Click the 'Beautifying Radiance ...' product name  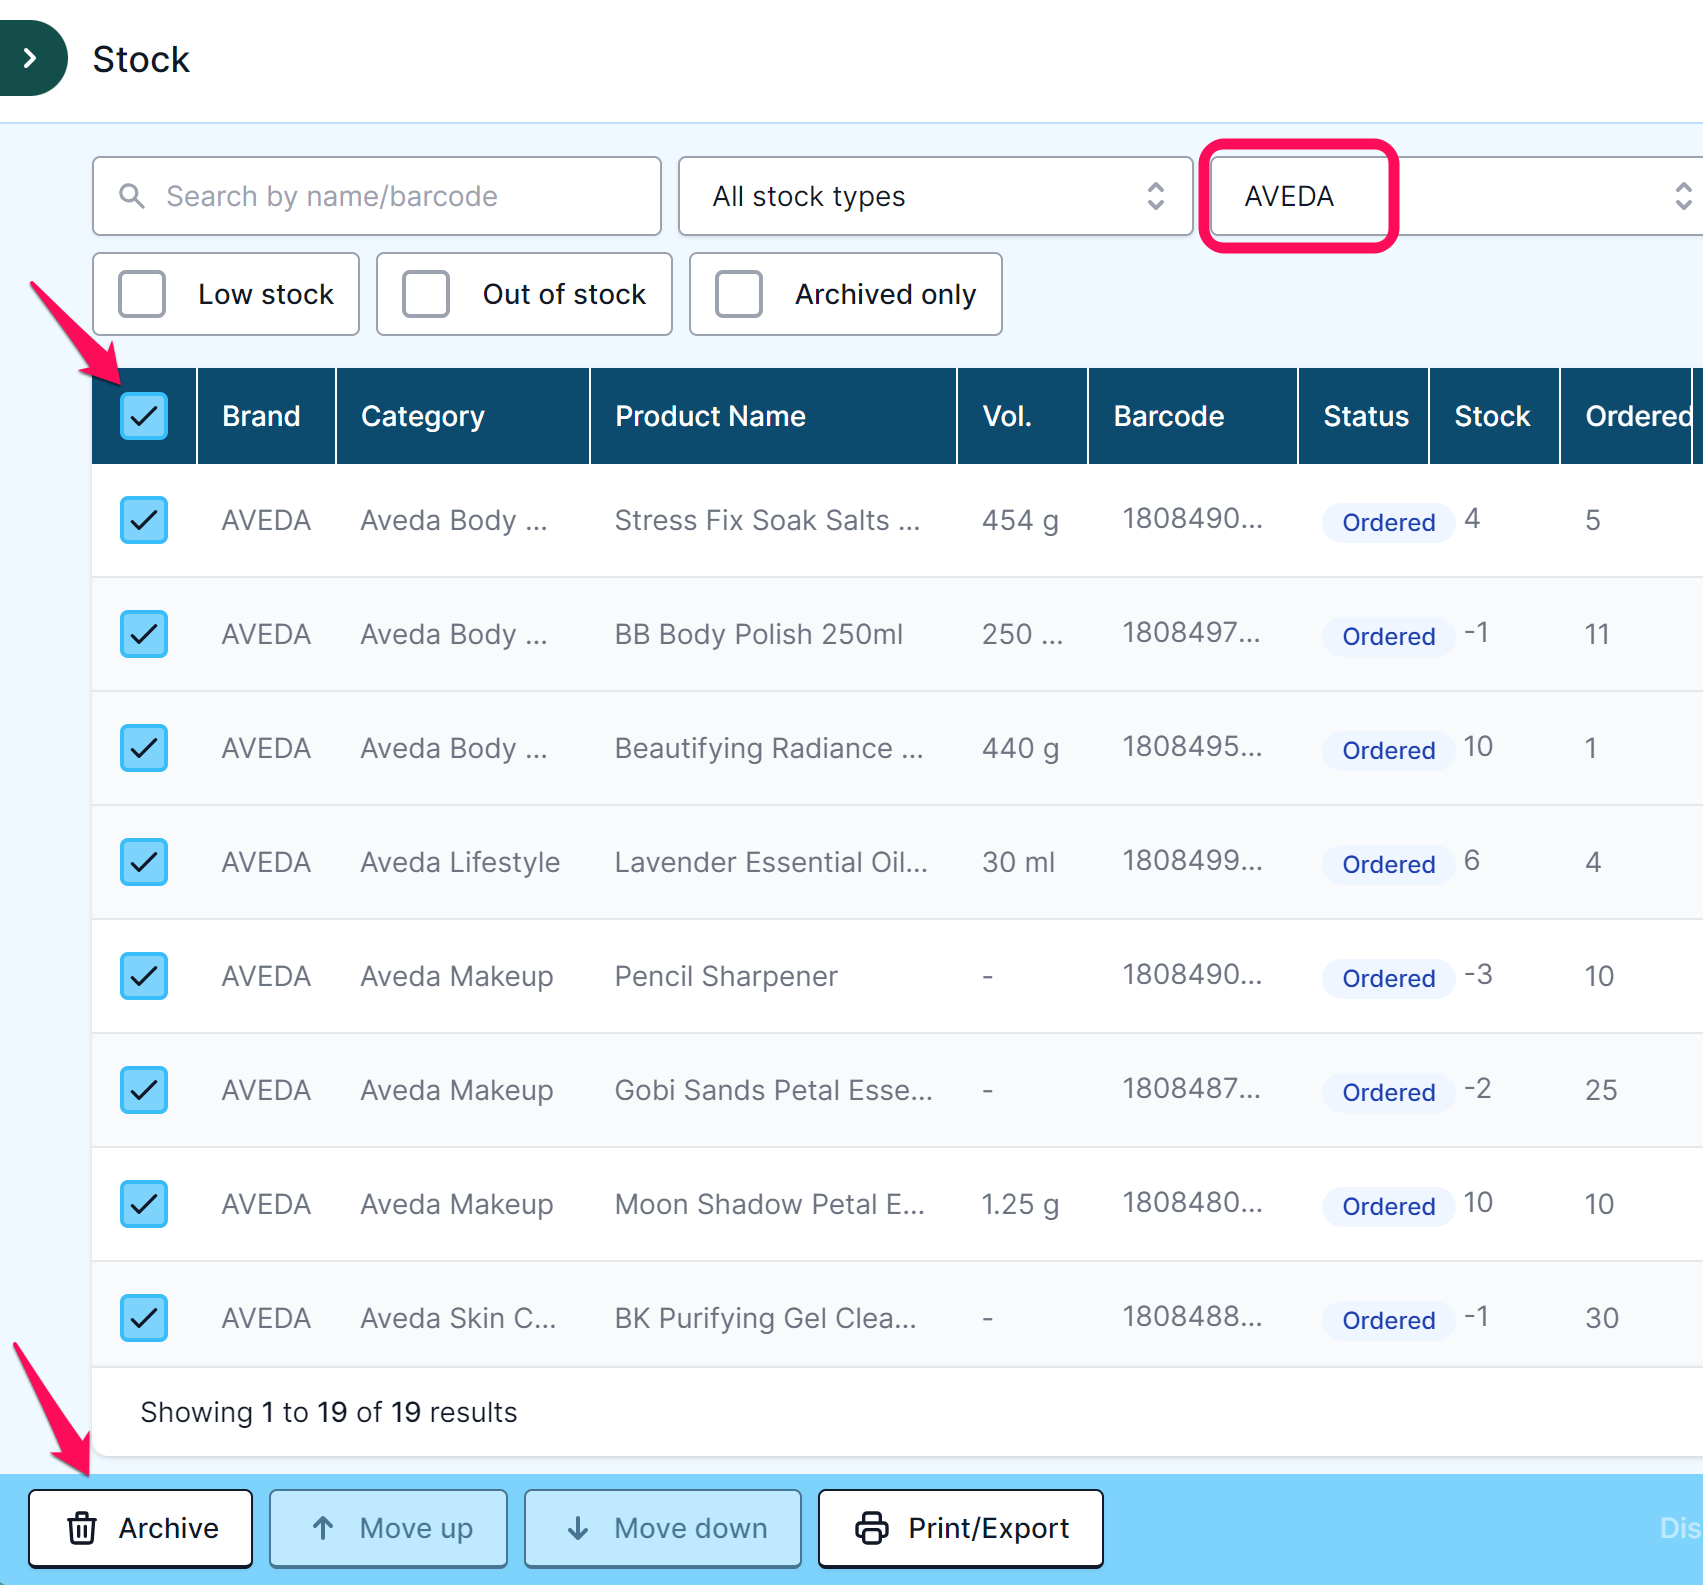click(x=769, y=748)
